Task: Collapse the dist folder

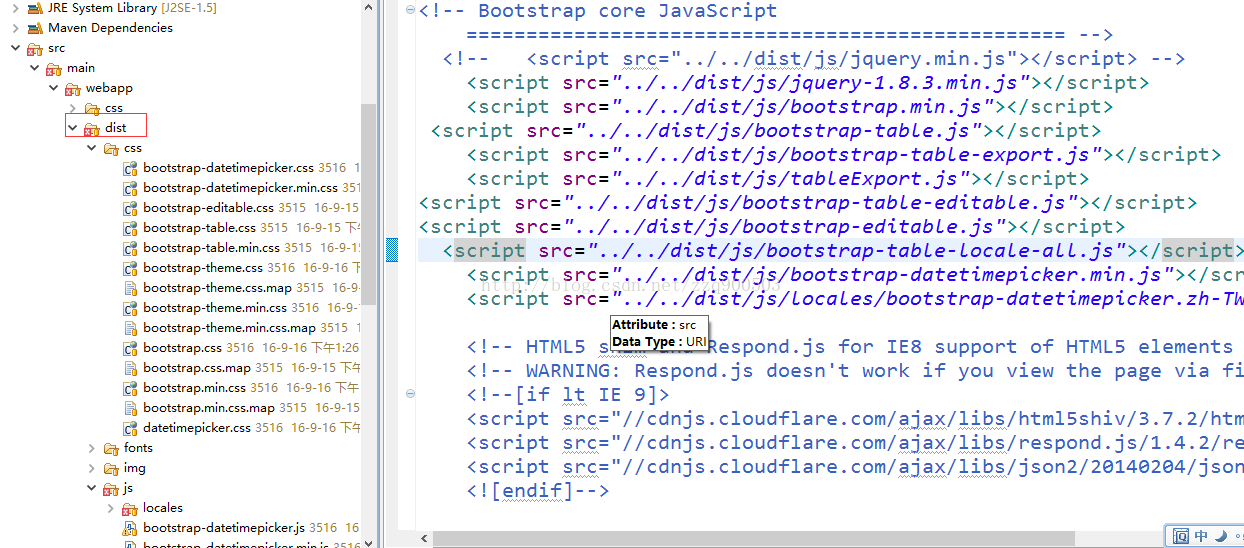Action: pyautogui.click(x=73, y=128)
